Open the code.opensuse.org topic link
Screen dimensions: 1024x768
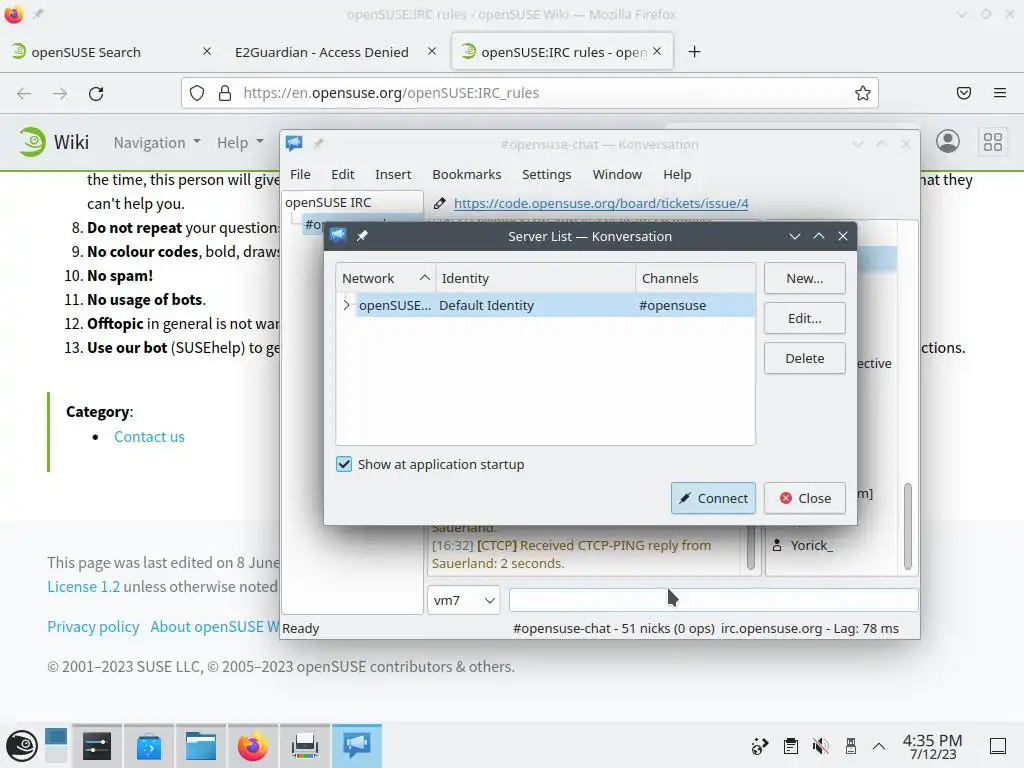(601, 203)
